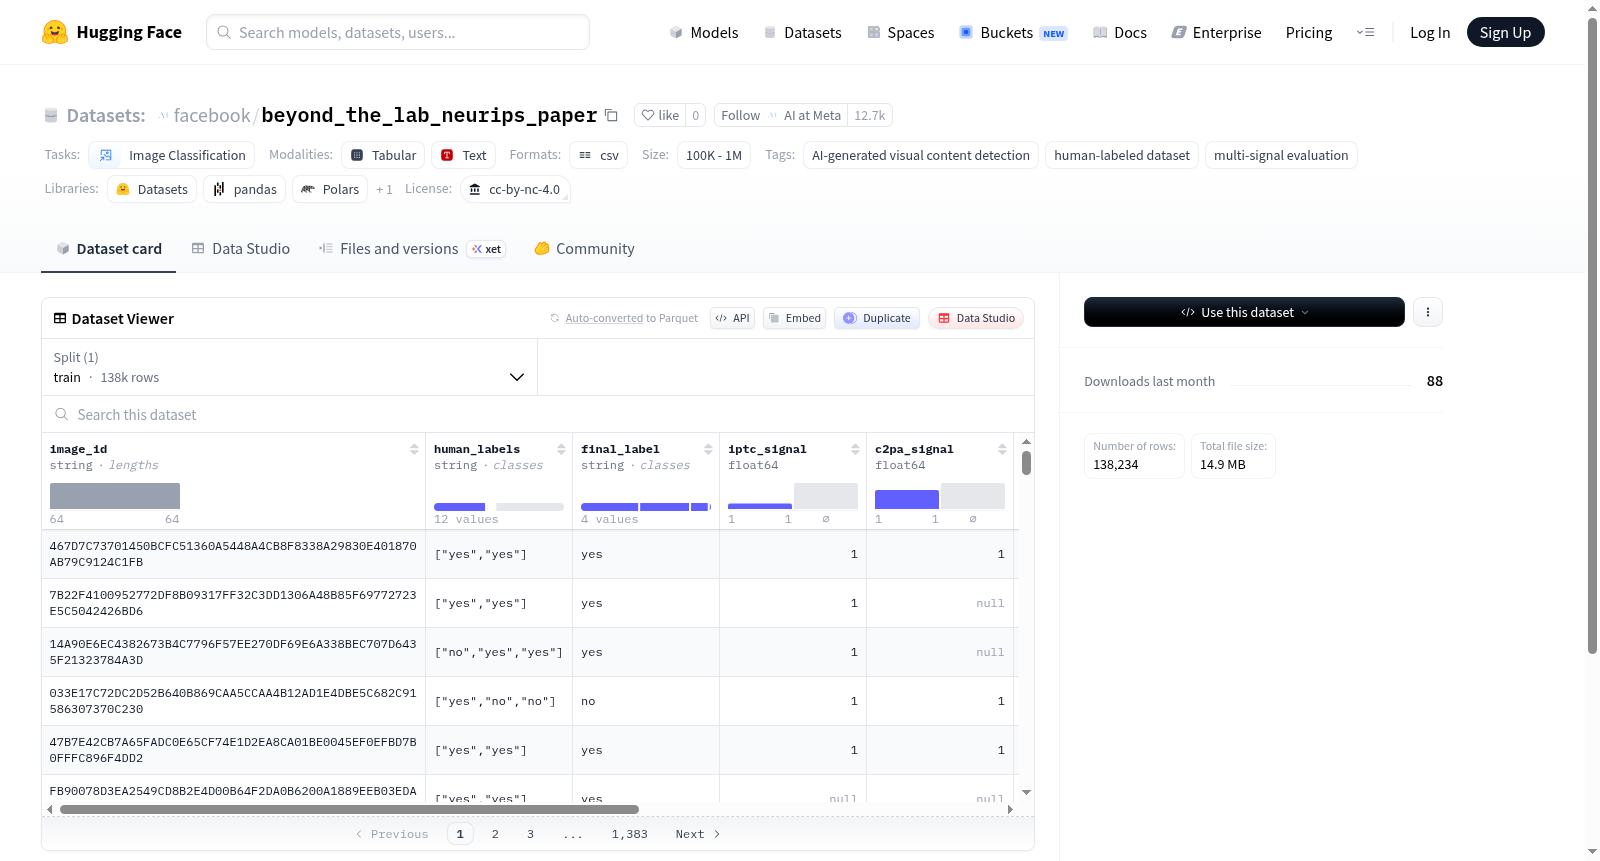Focus the main search models field
Image resolution: width=1600 pixels, height=861 pixels.
coord(398,32)
